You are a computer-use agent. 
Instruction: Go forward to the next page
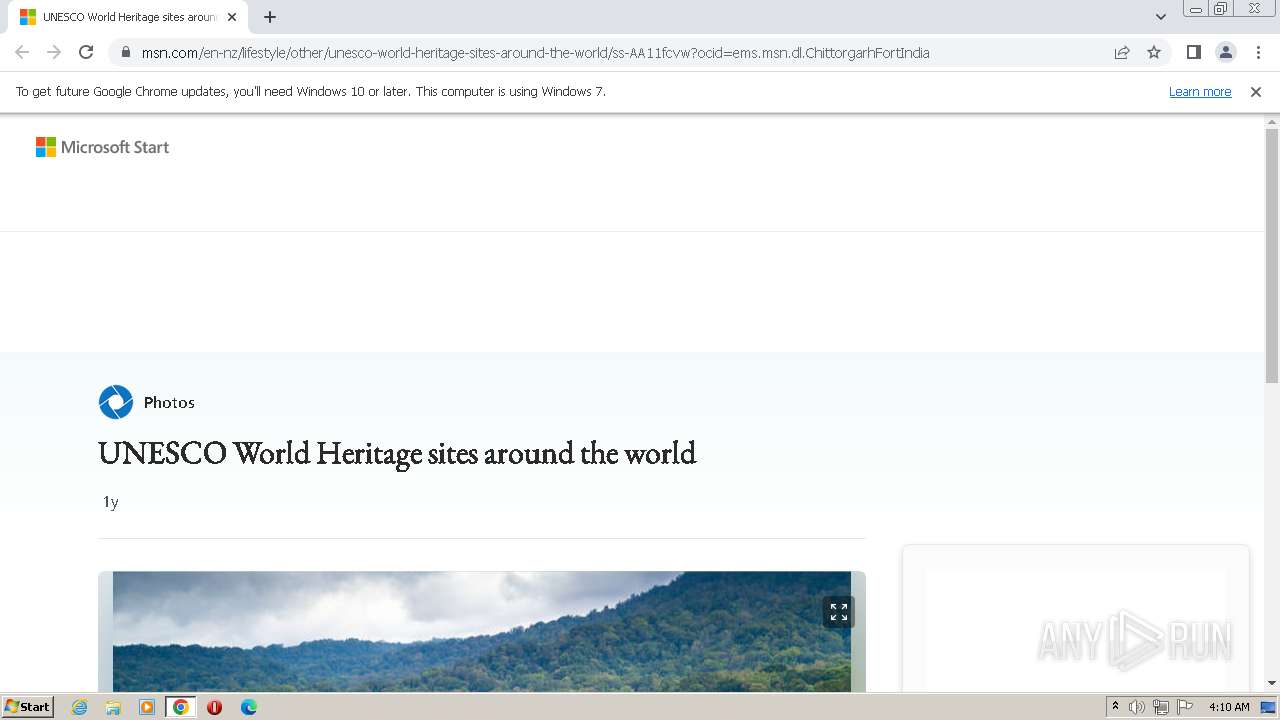click(54, 52)
